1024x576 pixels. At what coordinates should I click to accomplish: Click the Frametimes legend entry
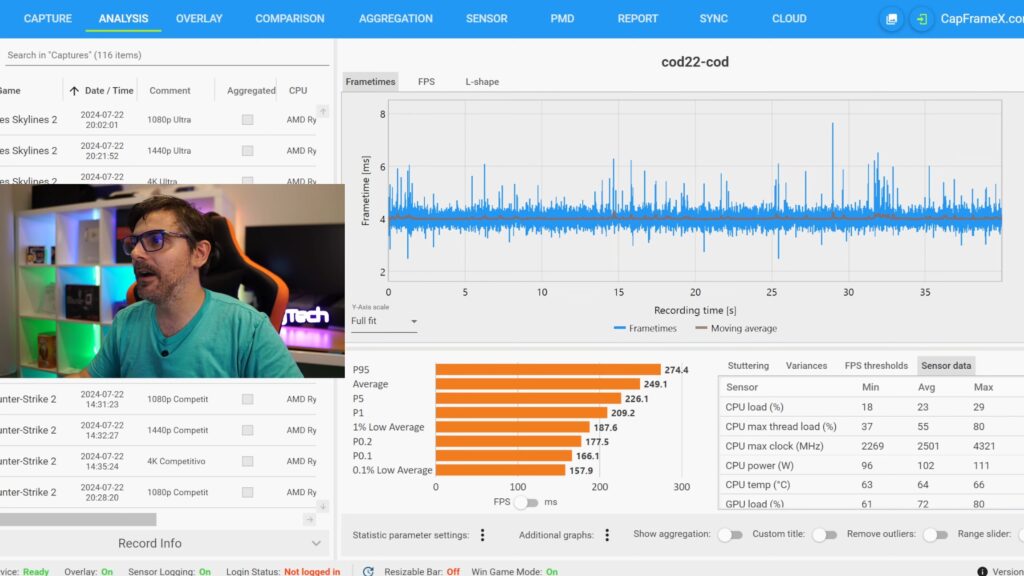[645, 328]
